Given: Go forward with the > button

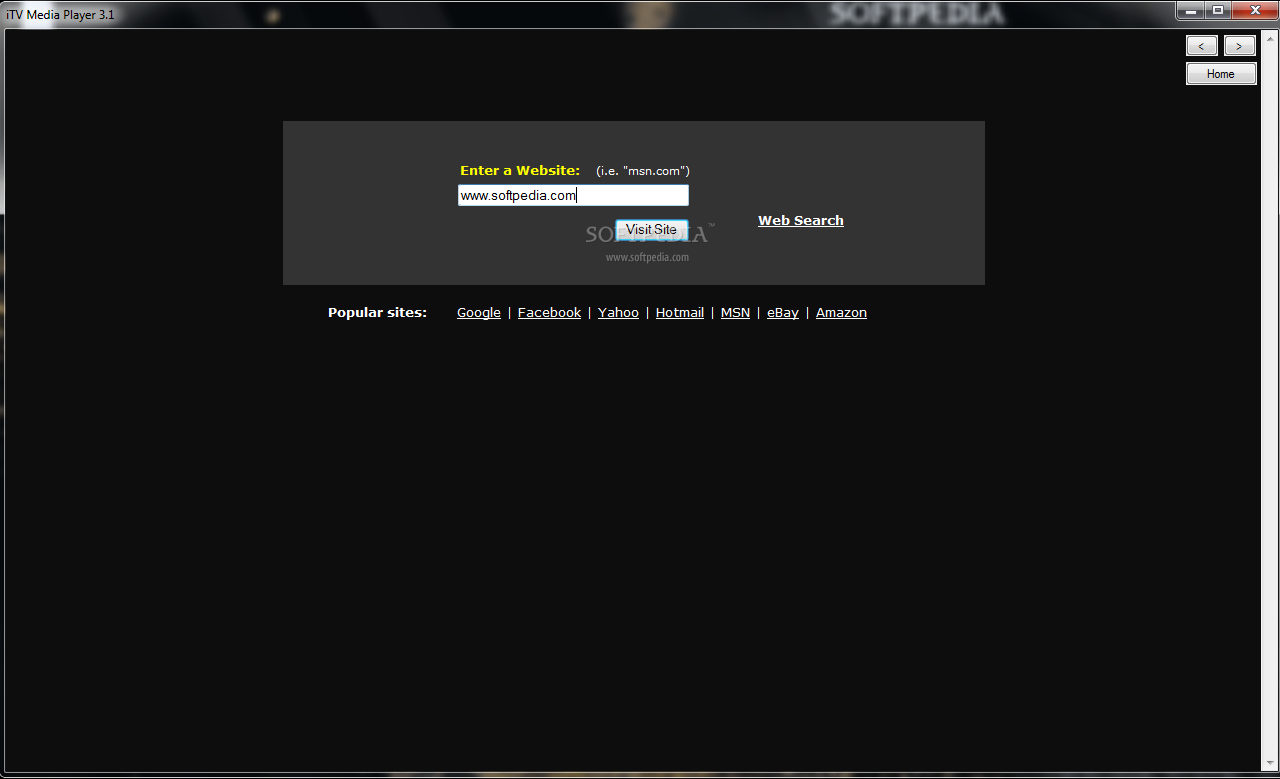Looking at the screenshot, I should (x=1240, y=46).
